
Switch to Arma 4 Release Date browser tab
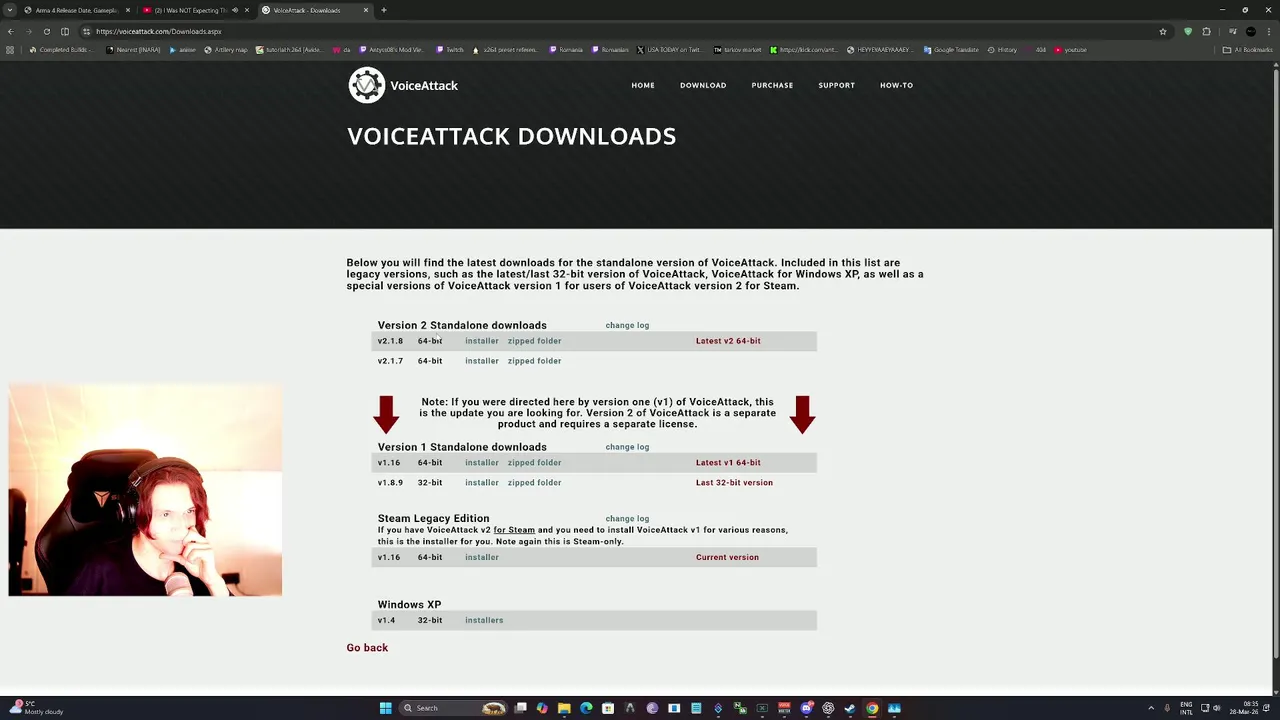click(77, 10)
